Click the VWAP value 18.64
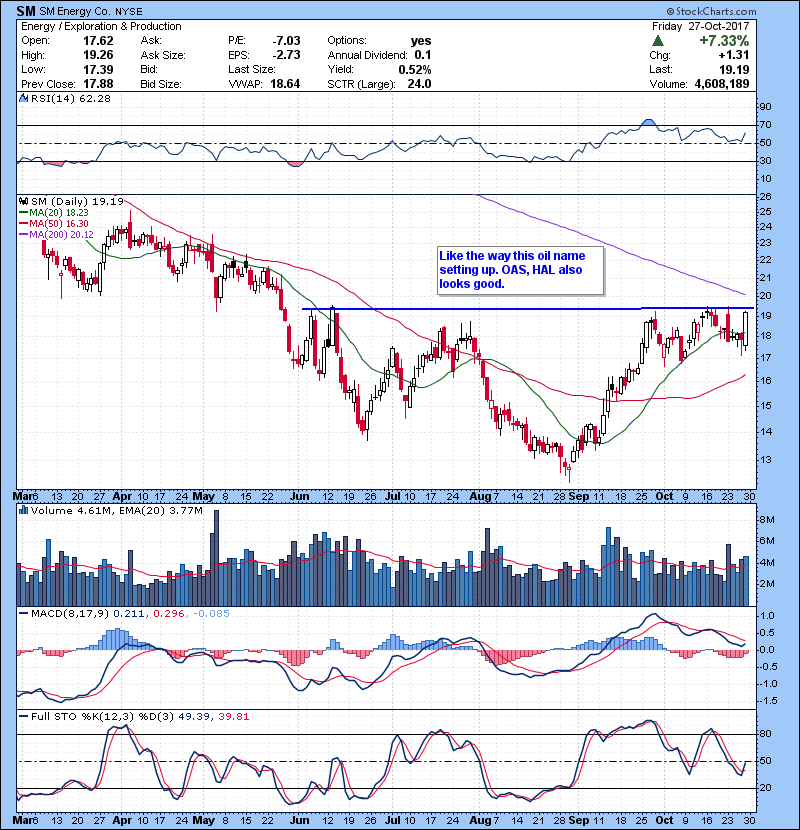The height and width of the screenshot is (830, 800). click(x=285, y=84)
